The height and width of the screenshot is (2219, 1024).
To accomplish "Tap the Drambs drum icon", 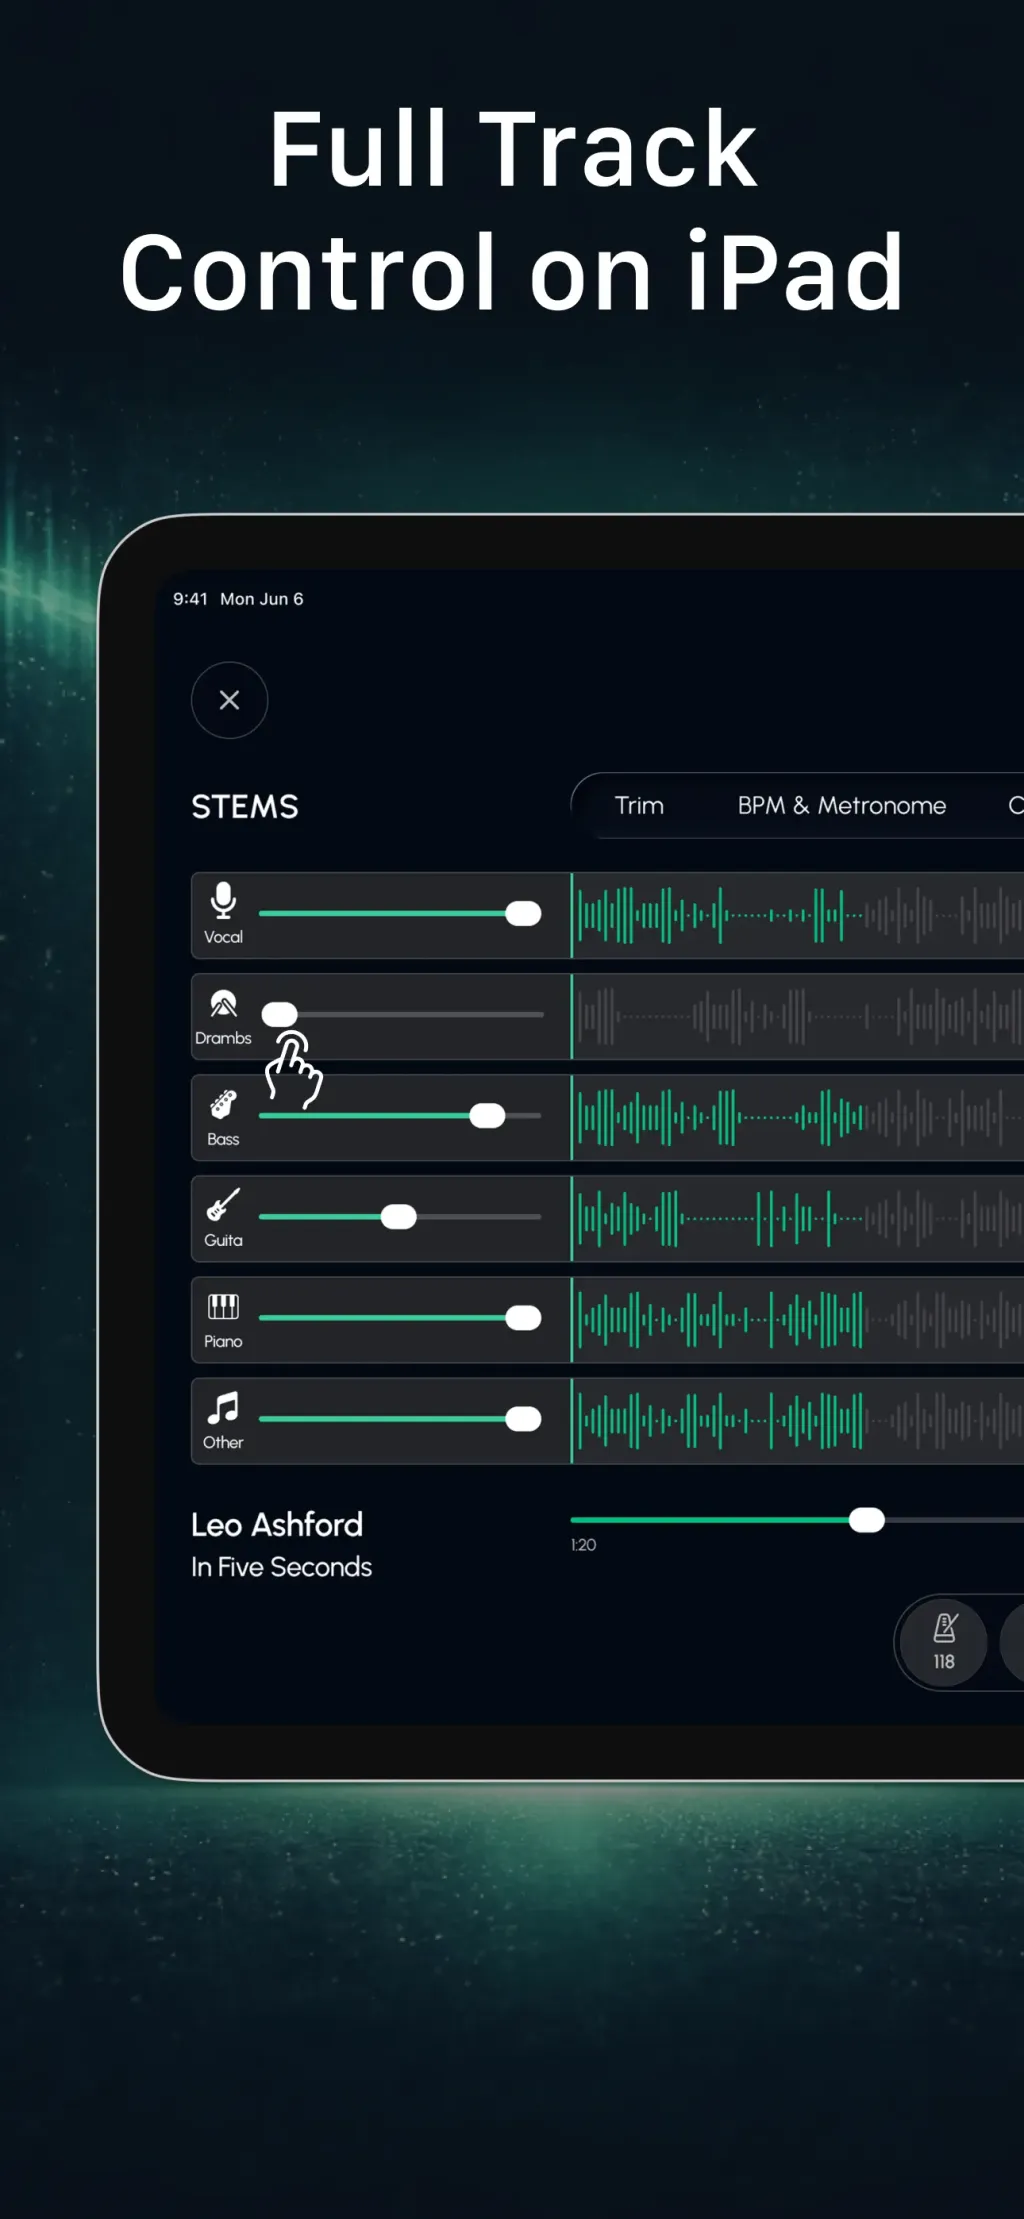I will [223, 1003].
